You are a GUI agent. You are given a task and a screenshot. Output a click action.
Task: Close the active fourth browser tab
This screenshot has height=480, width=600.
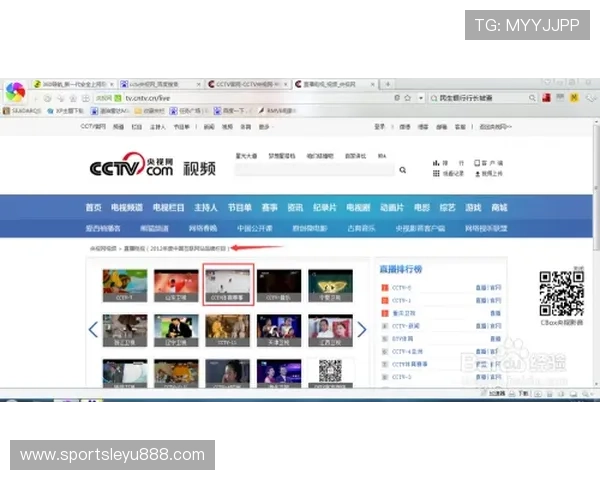pos(372,84)
